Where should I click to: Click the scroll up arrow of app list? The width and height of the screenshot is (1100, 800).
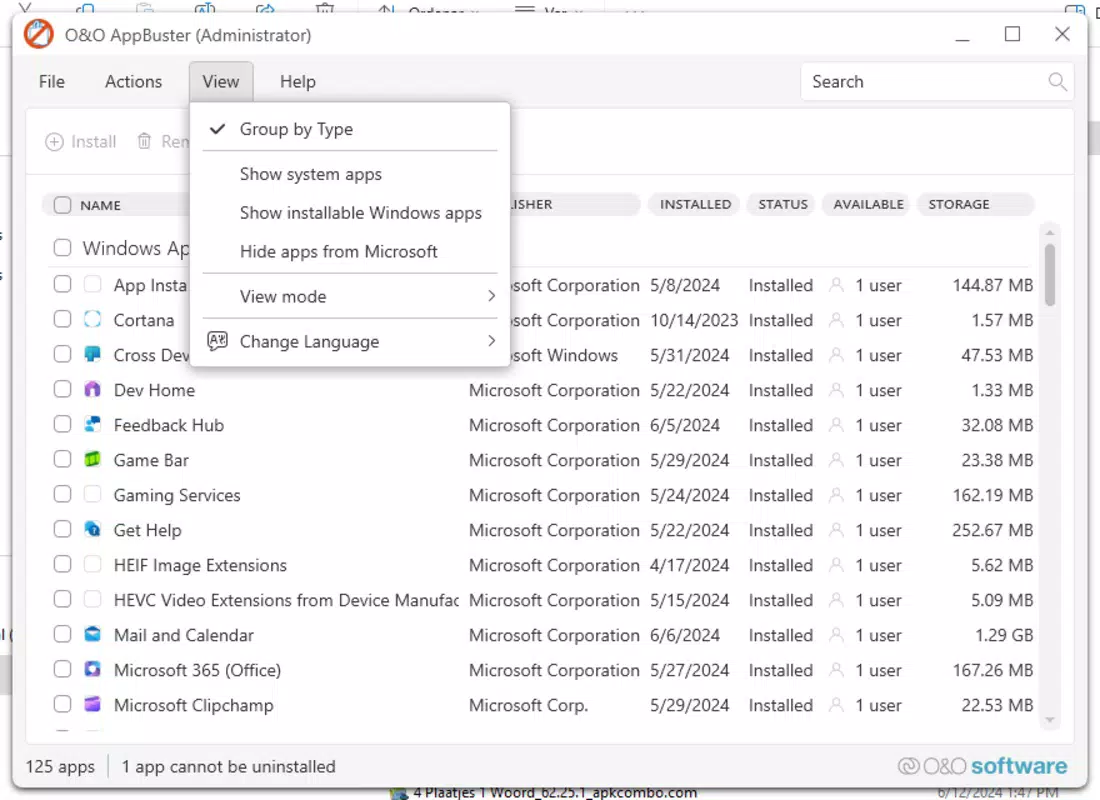click(1049, 232)
